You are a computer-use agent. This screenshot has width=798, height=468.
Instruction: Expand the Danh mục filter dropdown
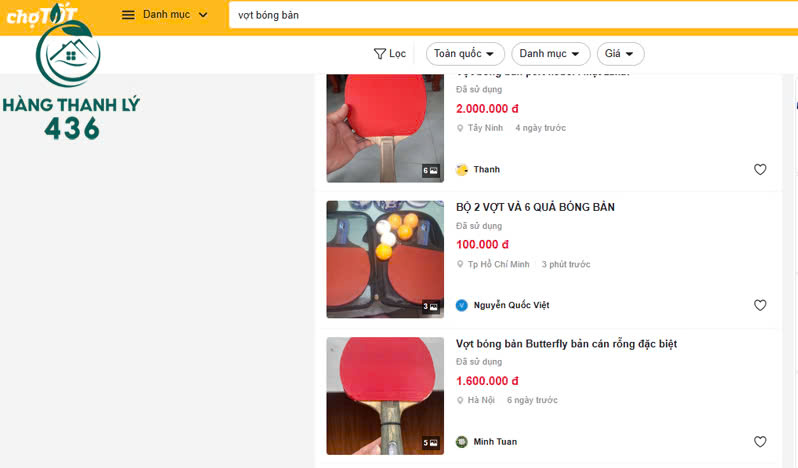[x=550, y=54]
